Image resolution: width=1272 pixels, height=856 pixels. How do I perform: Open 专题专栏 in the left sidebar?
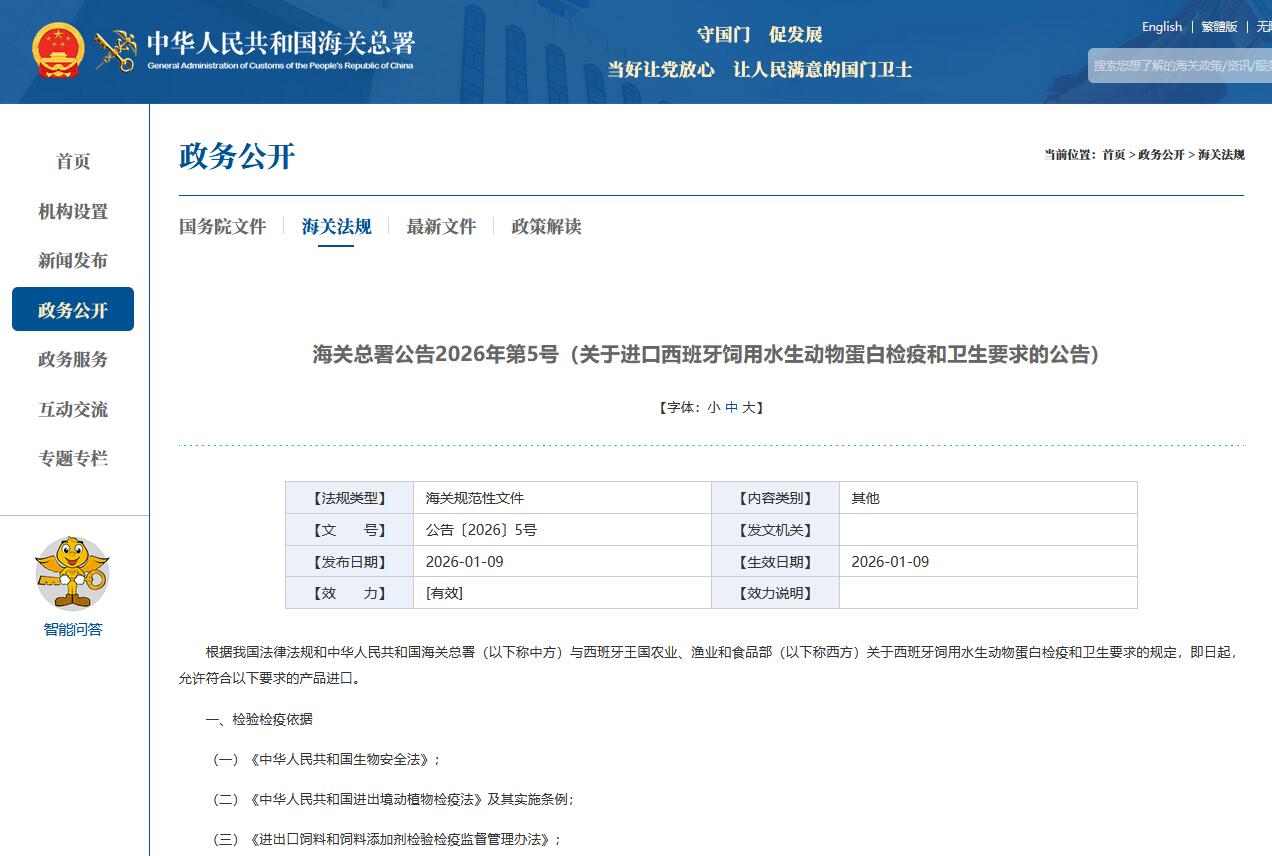pyautogui.click(x=73, y=458)
